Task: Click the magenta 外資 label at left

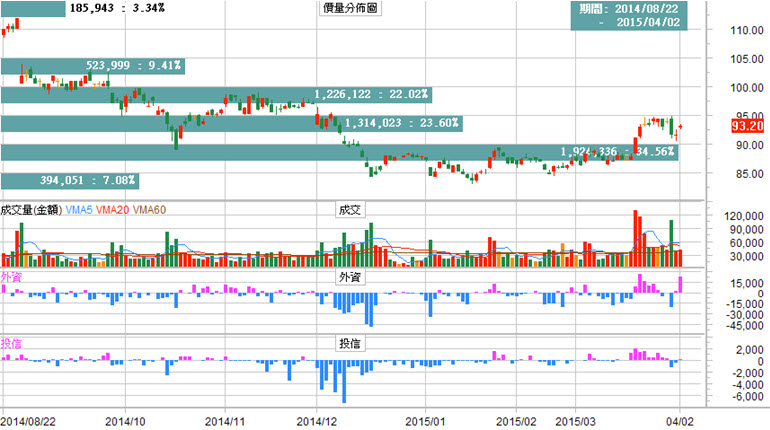Action: 12,277
